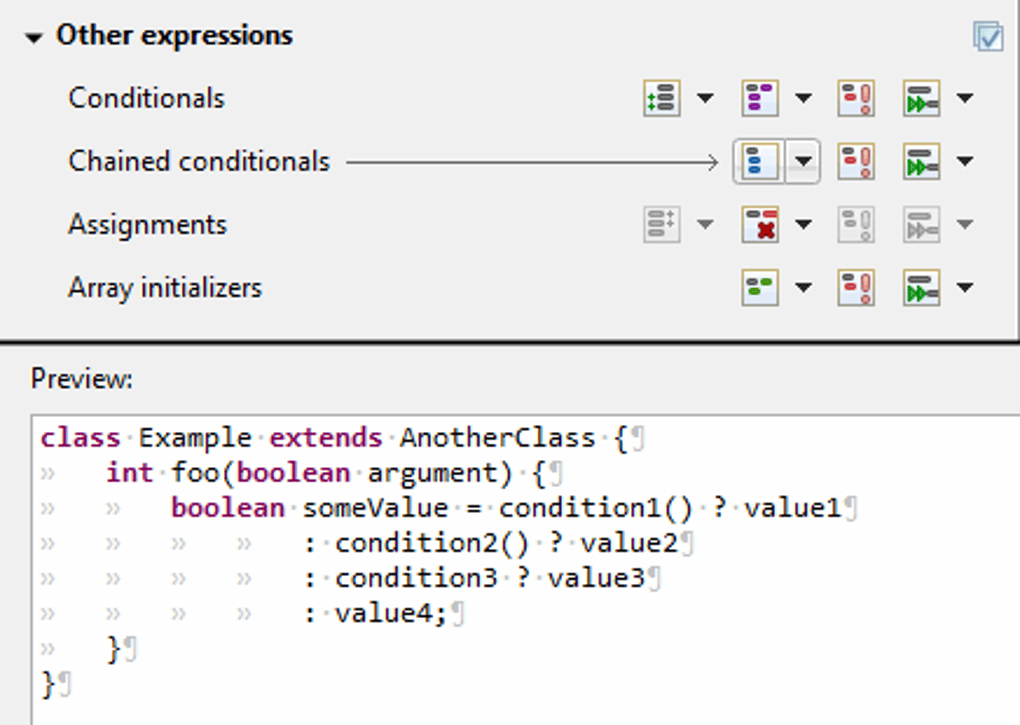
Task: Click the Chained conditionals blue wrap policy icon
Action: tap(760, 161)
